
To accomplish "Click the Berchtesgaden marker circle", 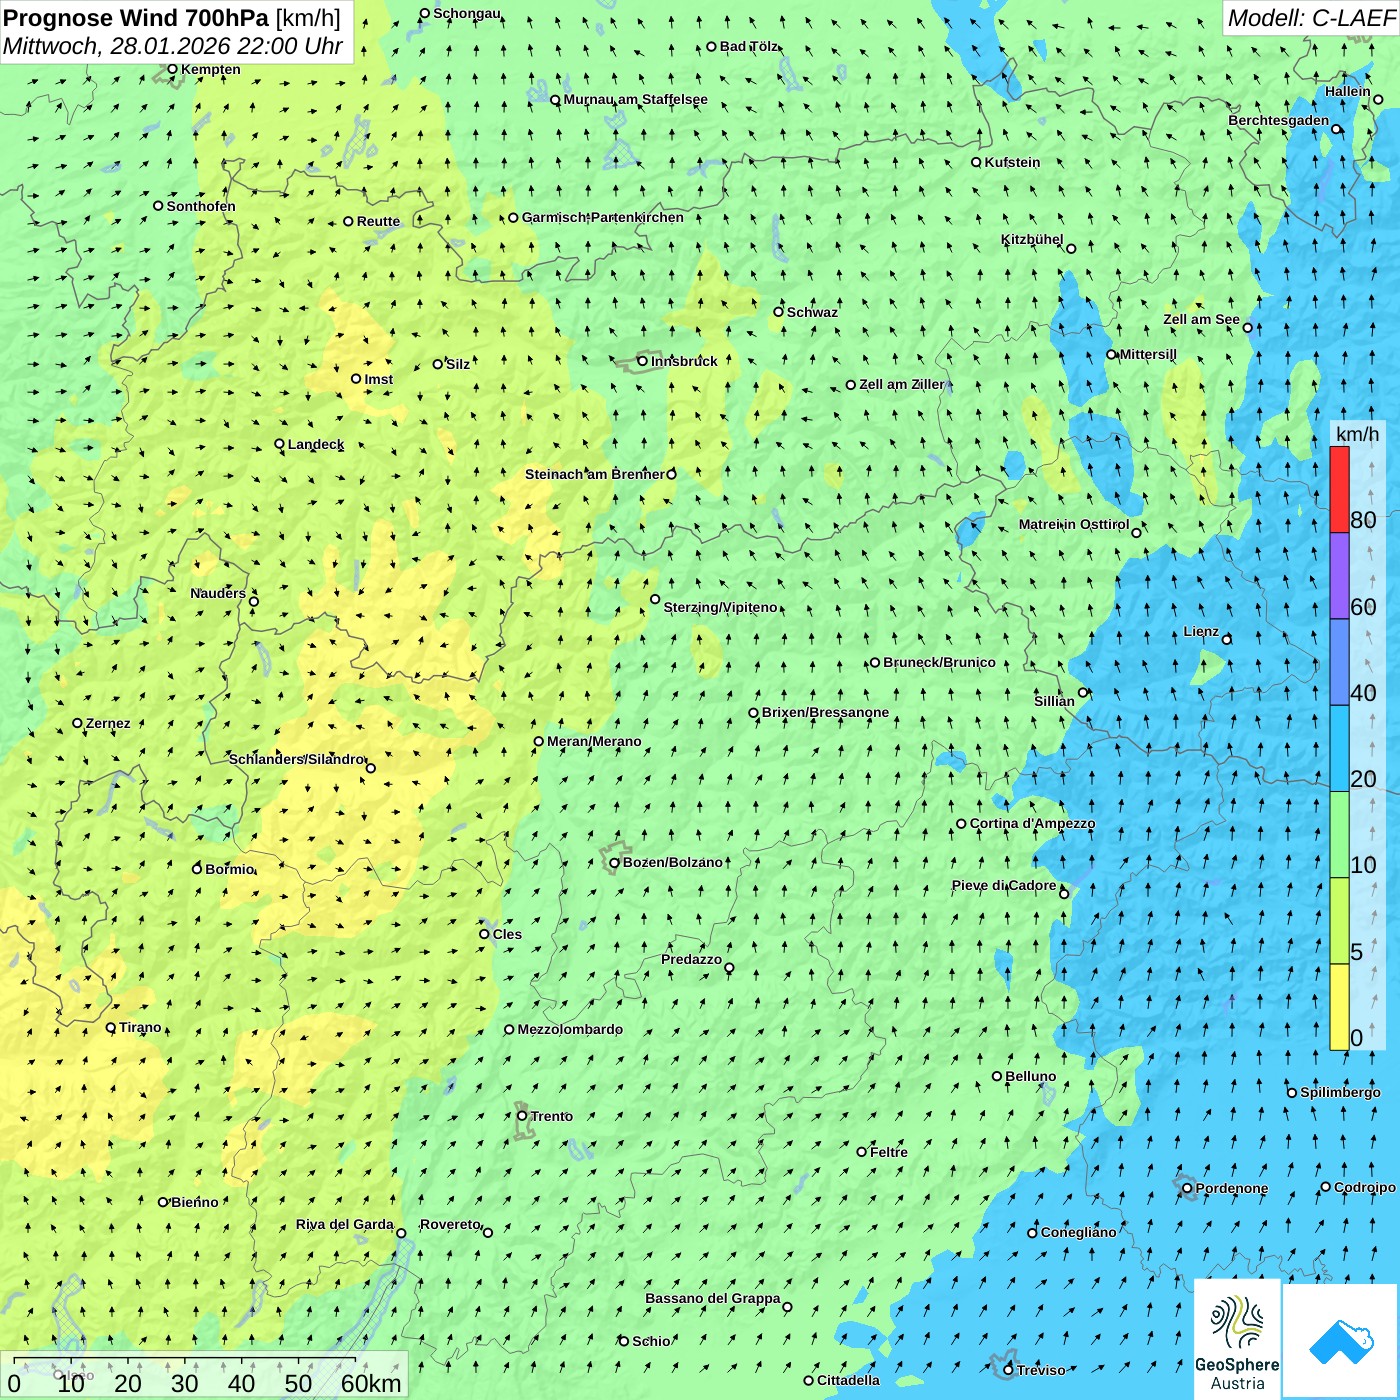I will coord(1336,128).
